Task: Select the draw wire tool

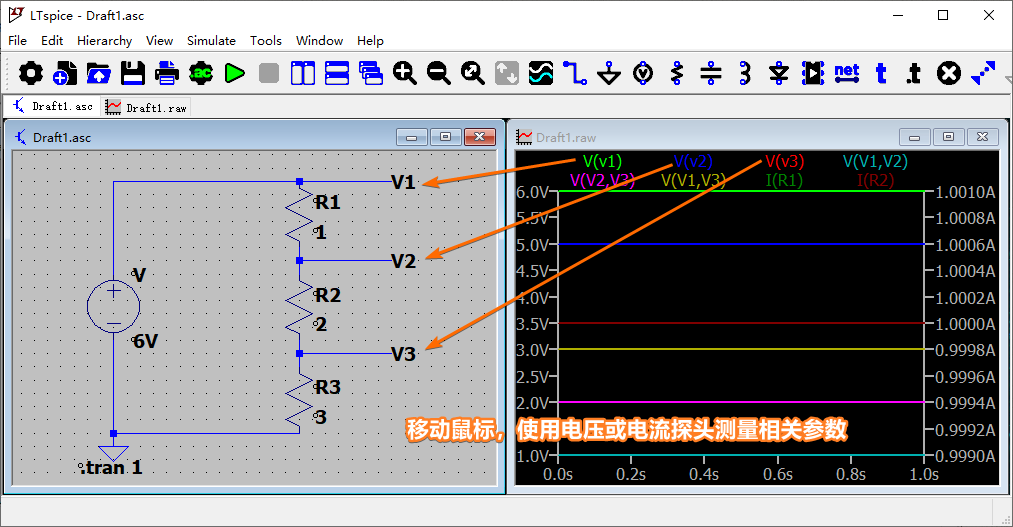Action: 574,73
